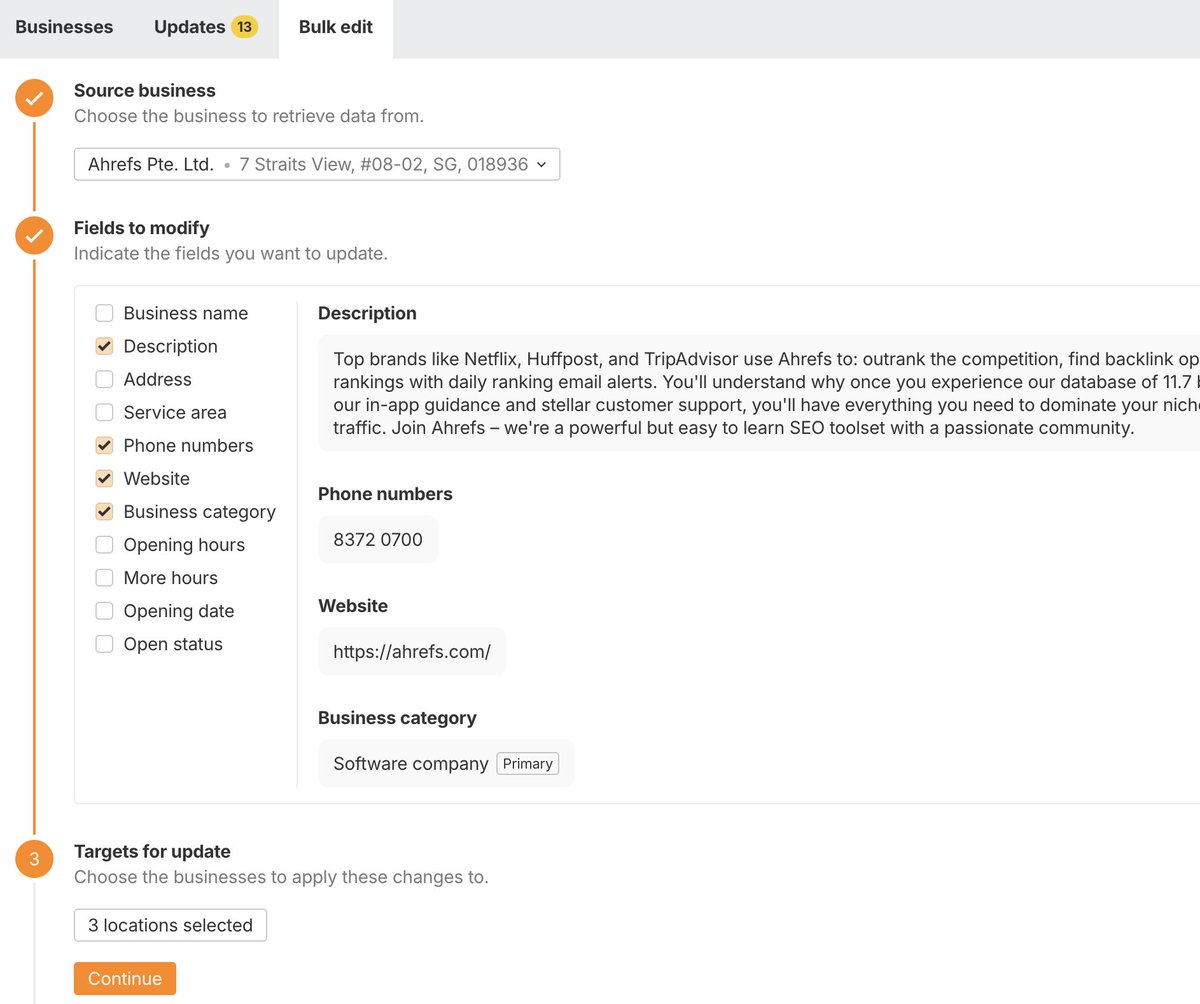
Task: Click the Business category preview heading
Action: click(397, 718)
